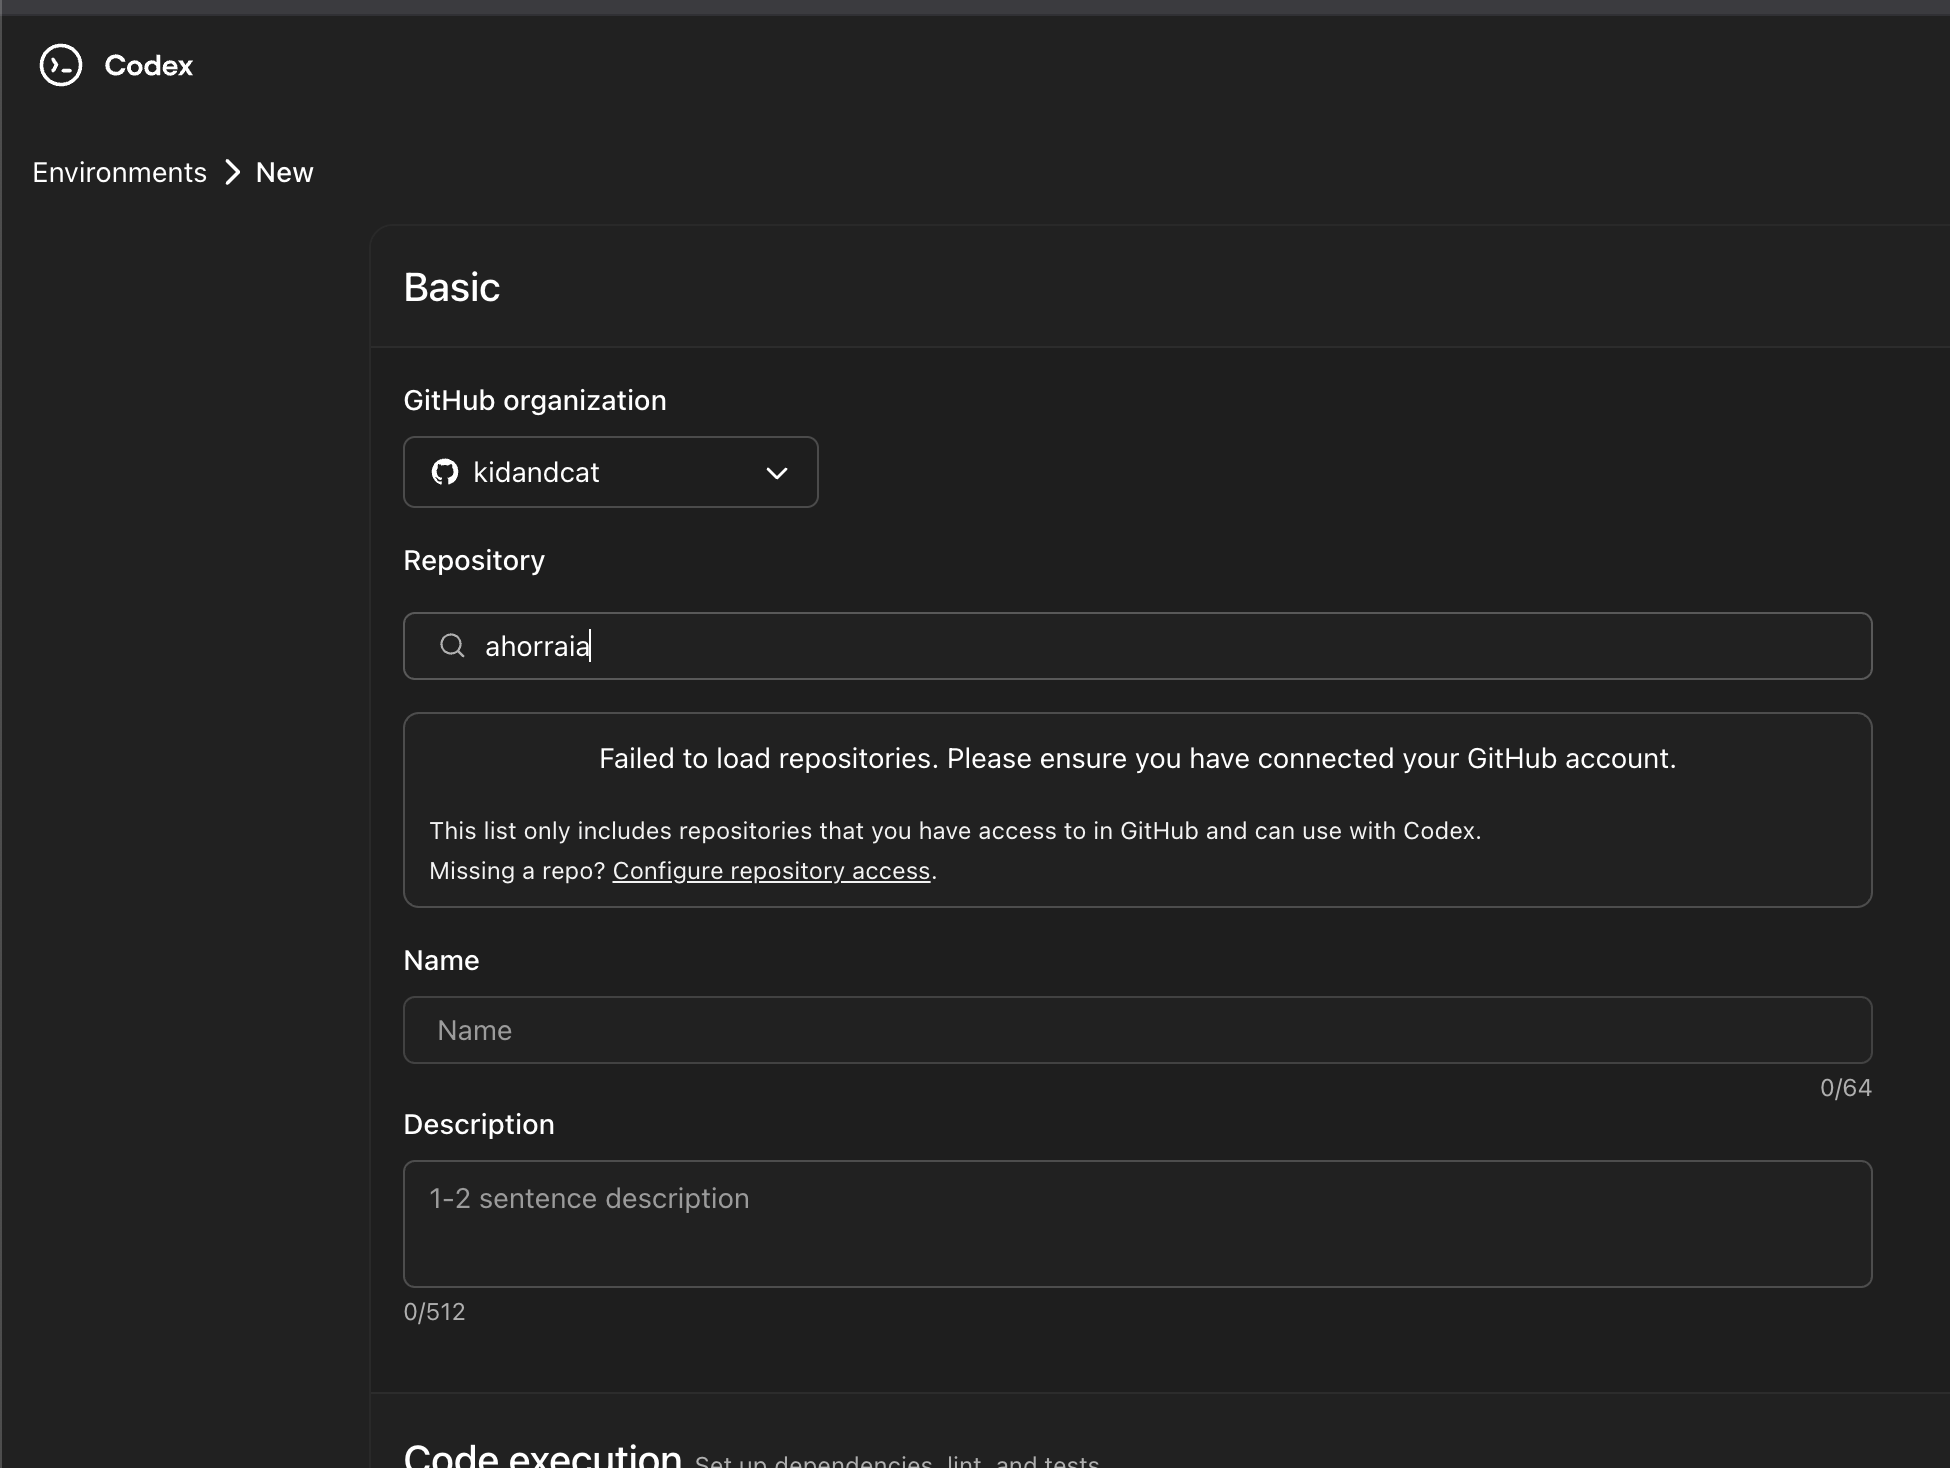Click the GitHub octocat icon beside kidandcat
The width and height of the screenshot is (1950, 1468).
[445, 472]
